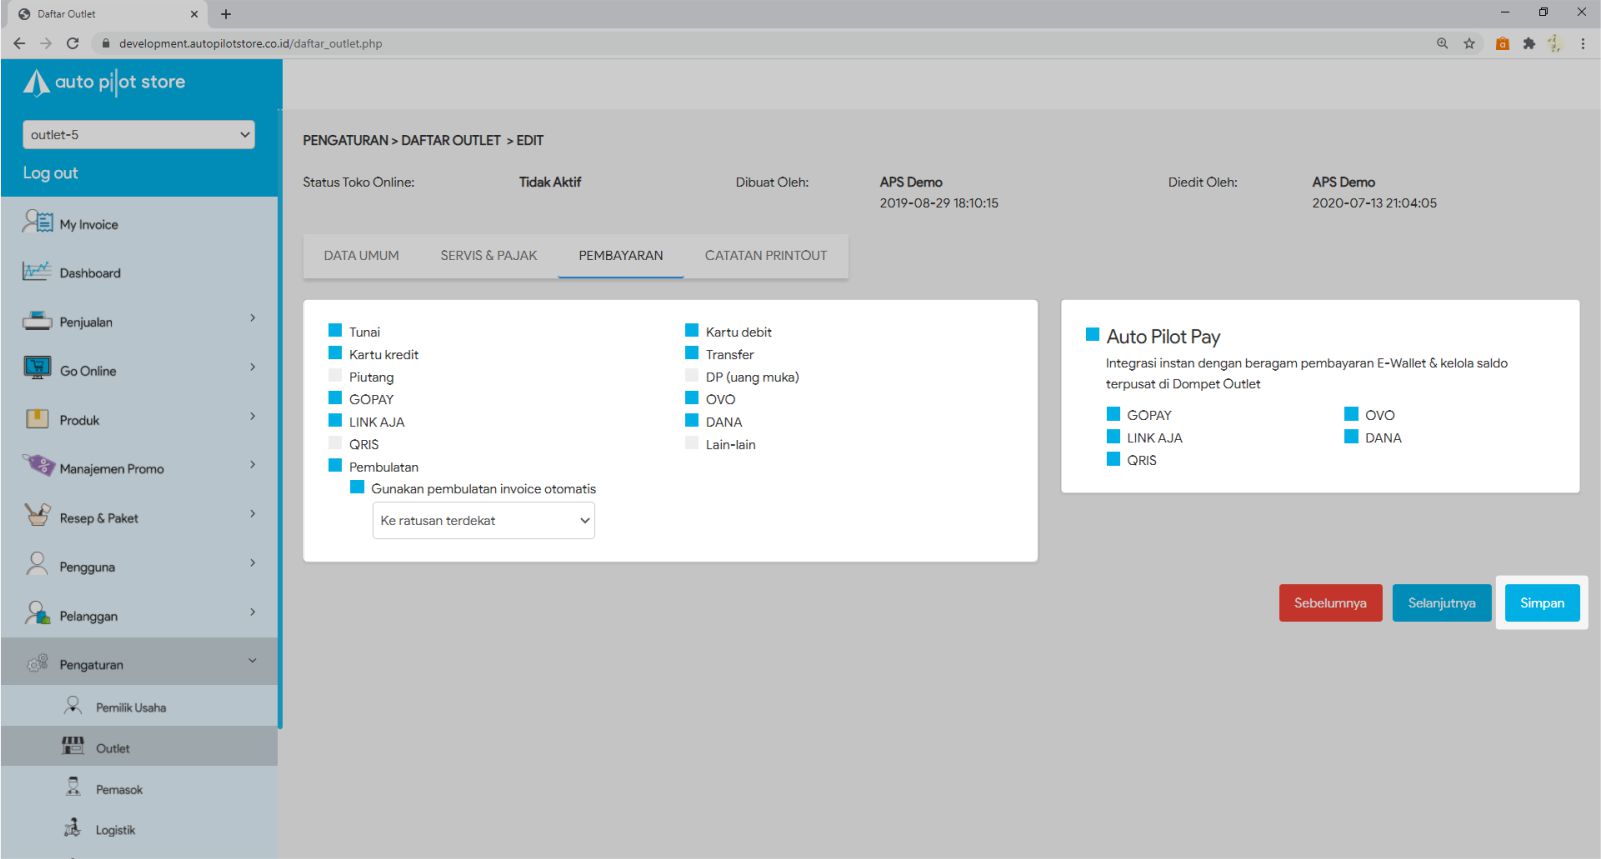Open the Ke ratusan terdekat rounding dropdown
This screenshot has width=1601, height=859.
pos(483,520)
